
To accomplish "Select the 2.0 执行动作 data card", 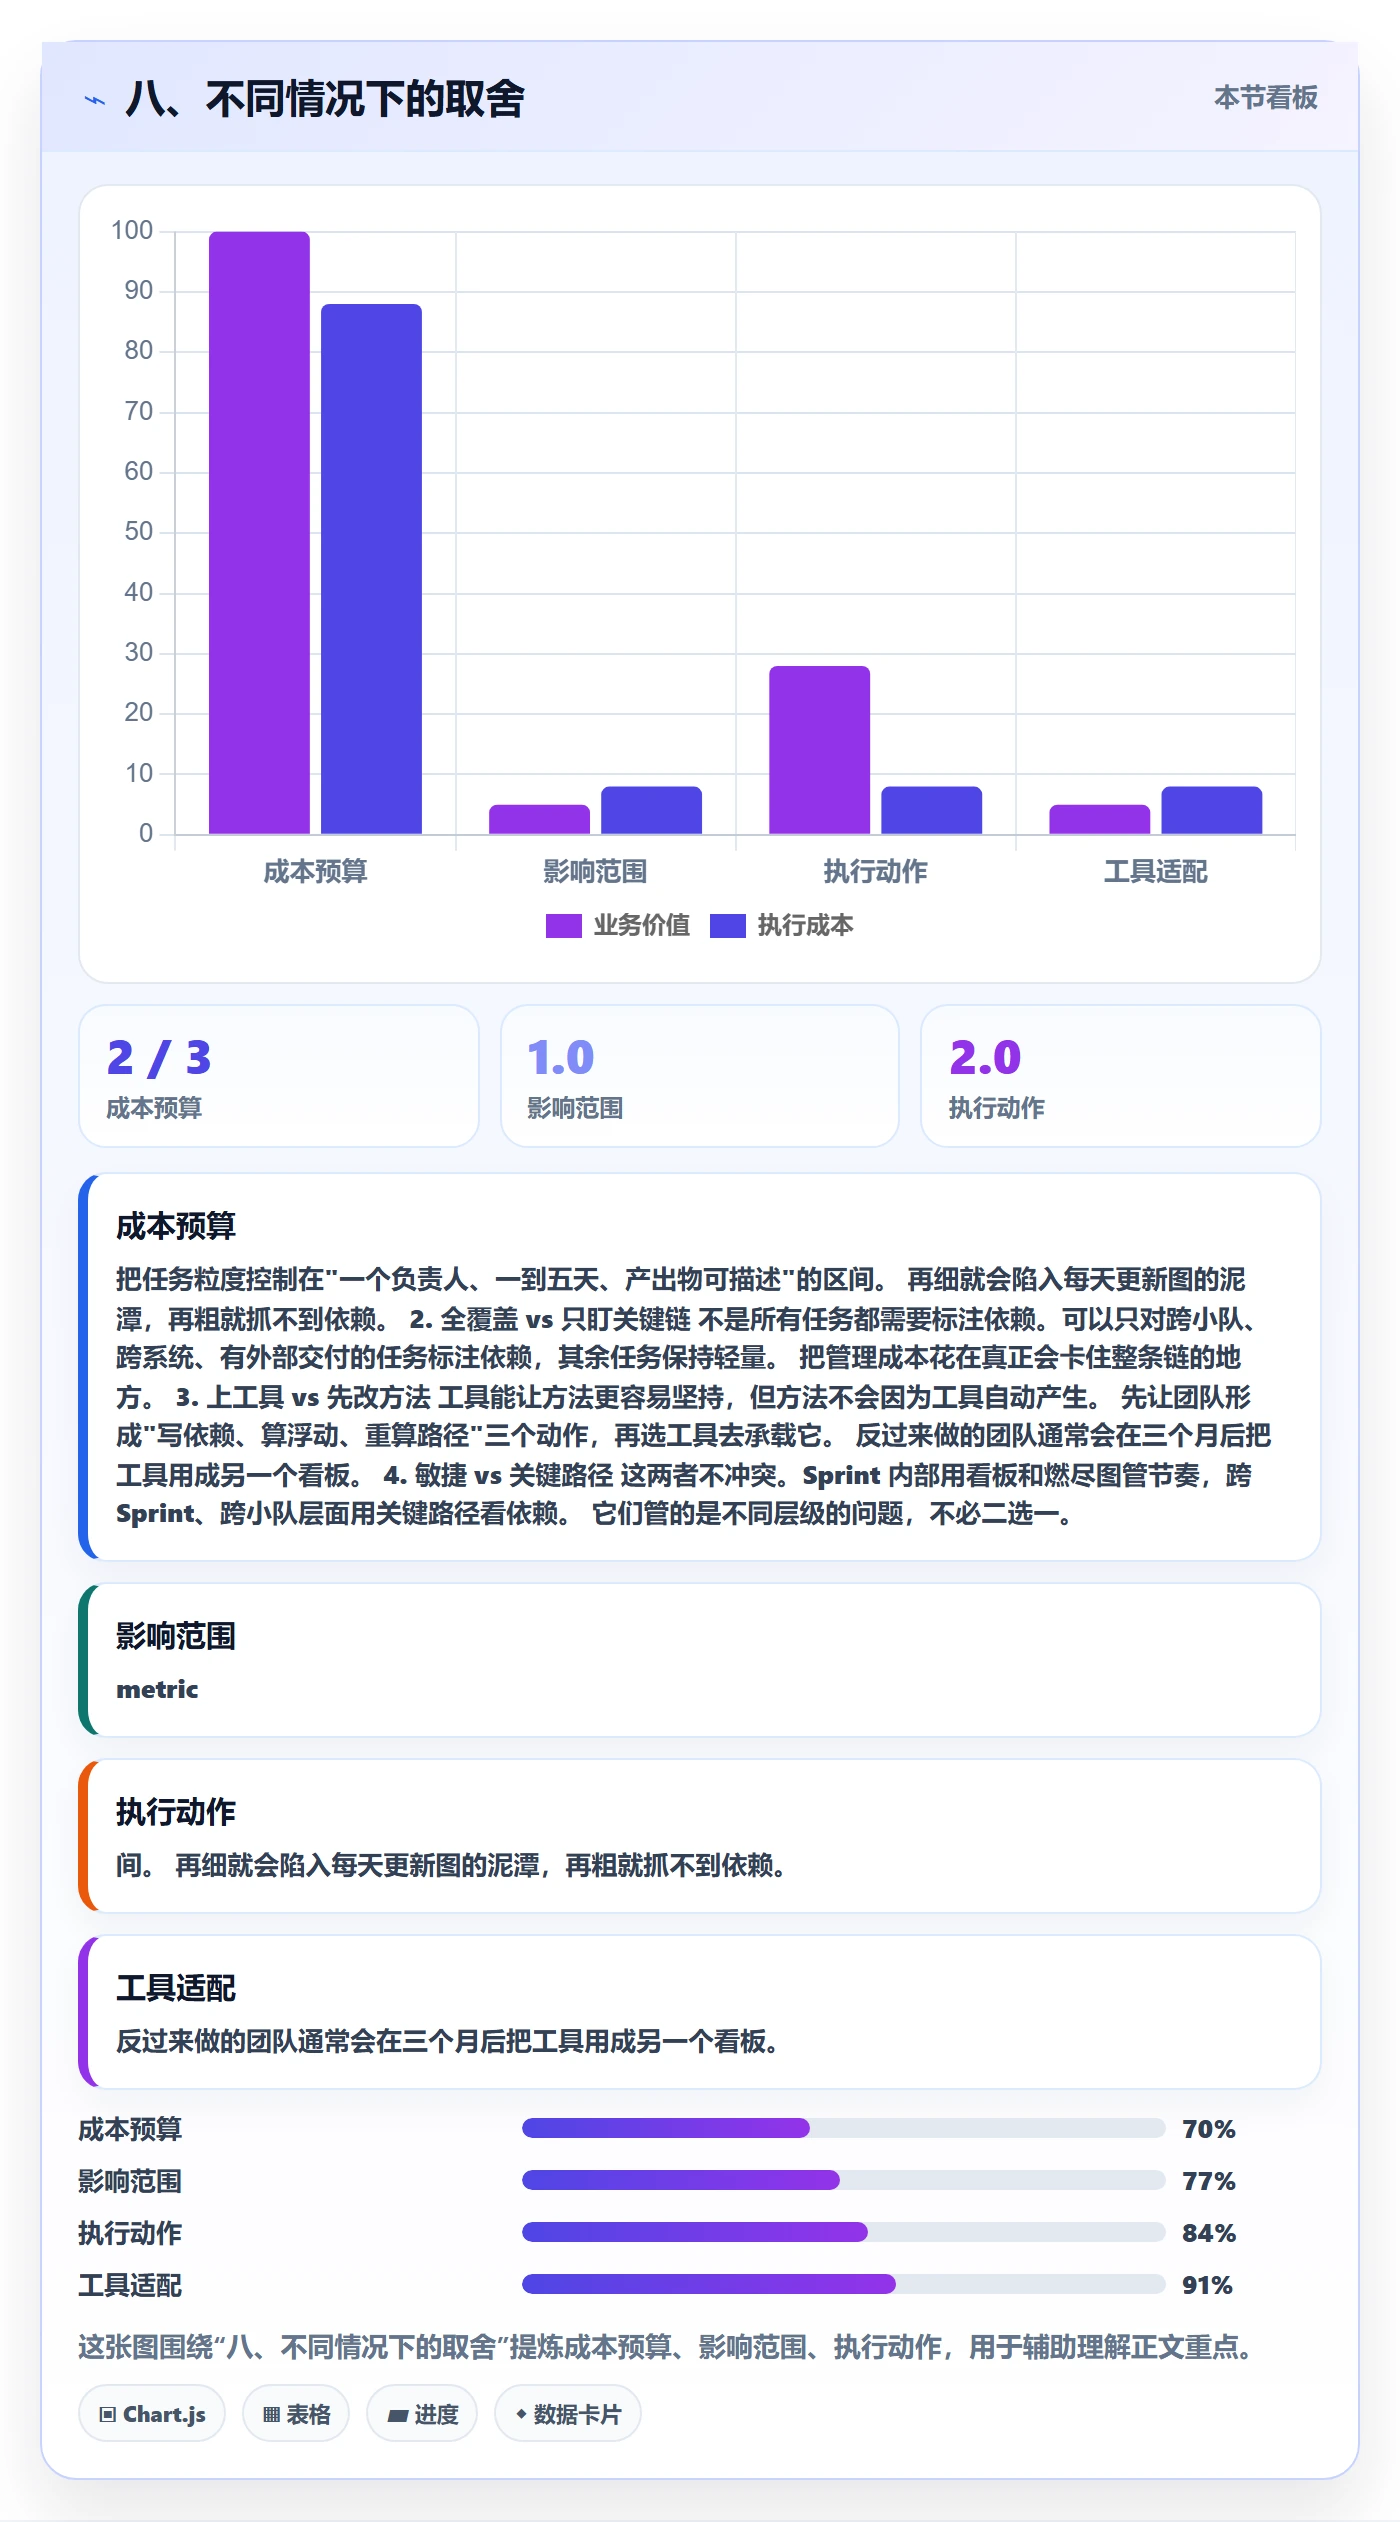I will [x=1120, y=1076].
